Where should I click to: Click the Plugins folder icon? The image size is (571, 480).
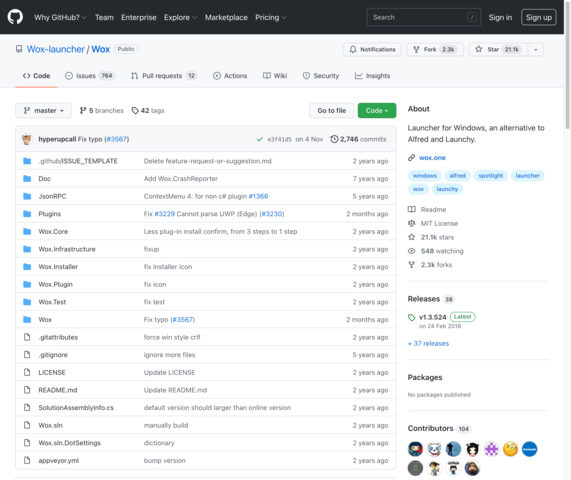[x=27, y=214]
